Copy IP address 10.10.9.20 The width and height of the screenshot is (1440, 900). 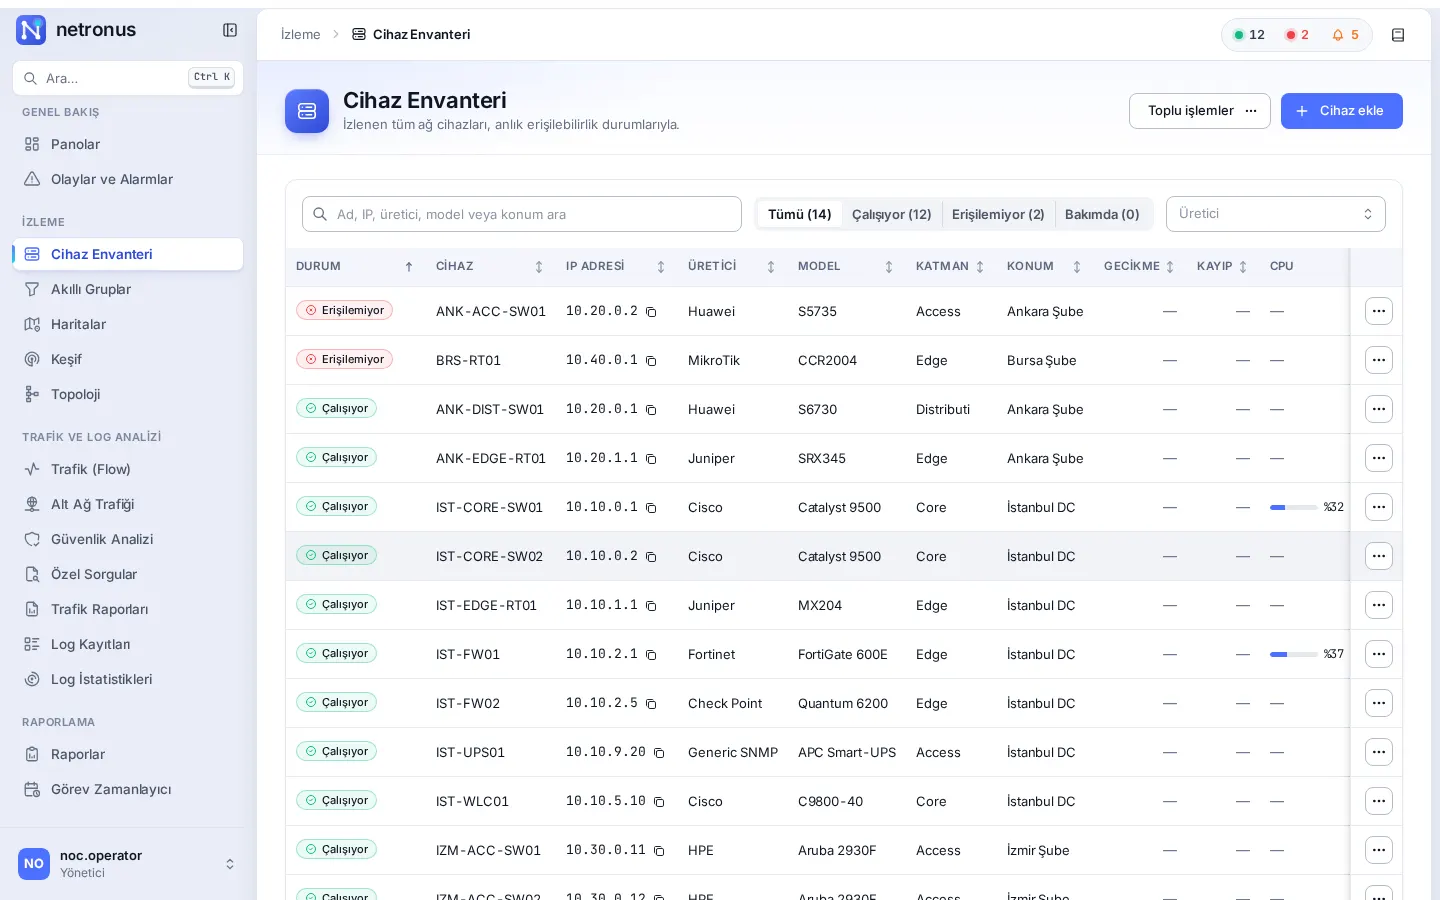pyautogui.click(x=659, y=753)
